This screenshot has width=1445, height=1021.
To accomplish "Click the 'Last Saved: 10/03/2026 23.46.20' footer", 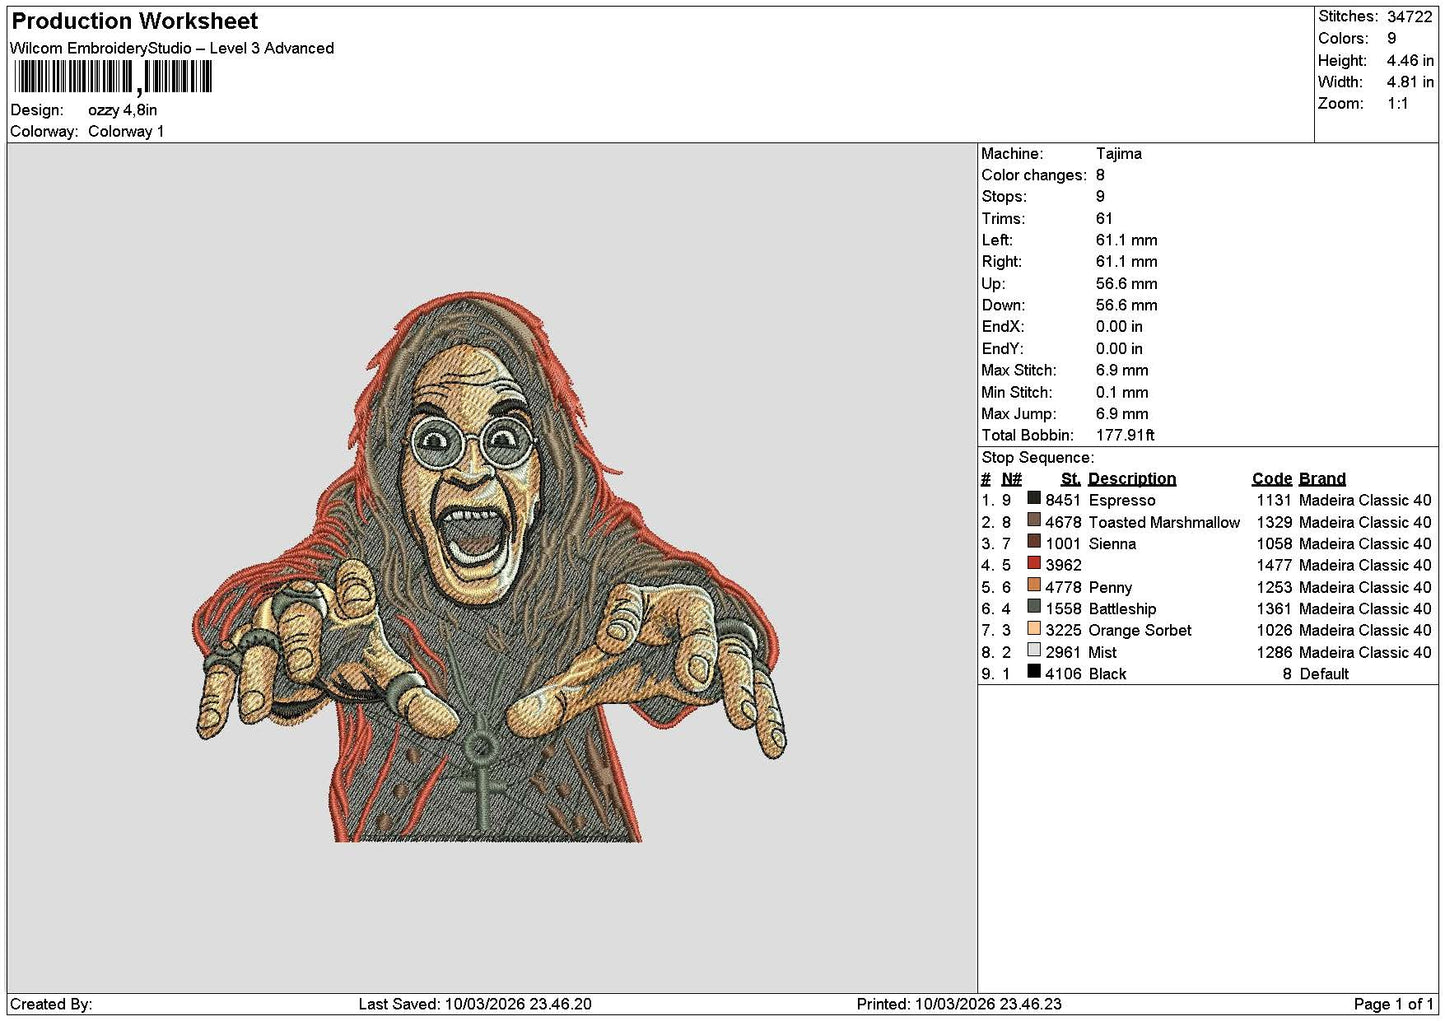I will 475,1004.
